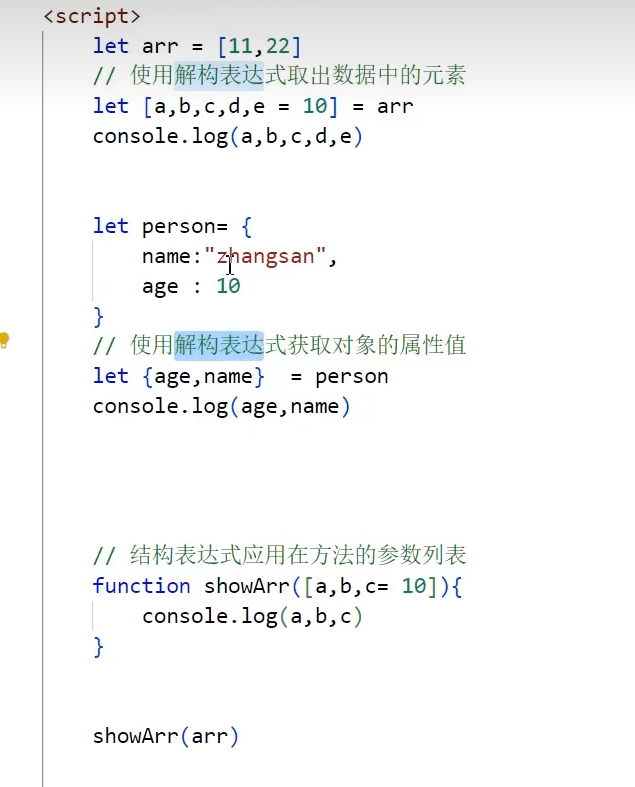
Task: Click the line 'age : 10'
Action: [191, 287]
